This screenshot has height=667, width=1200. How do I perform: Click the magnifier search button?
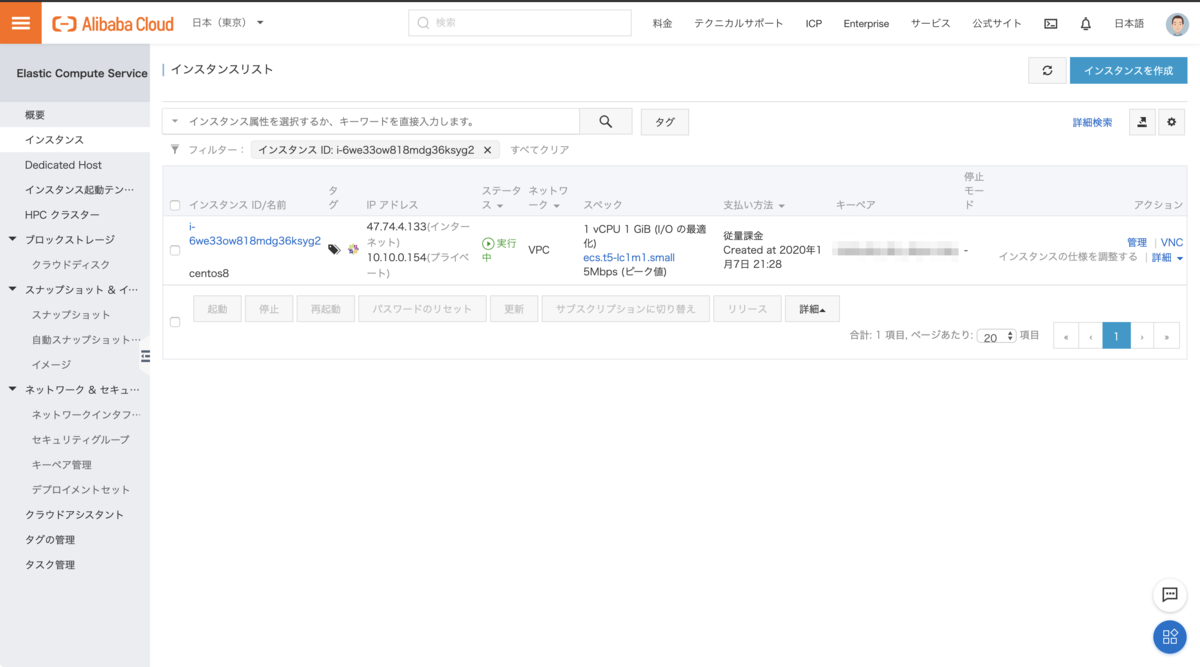pyautogui.click(x=606, y=121)
